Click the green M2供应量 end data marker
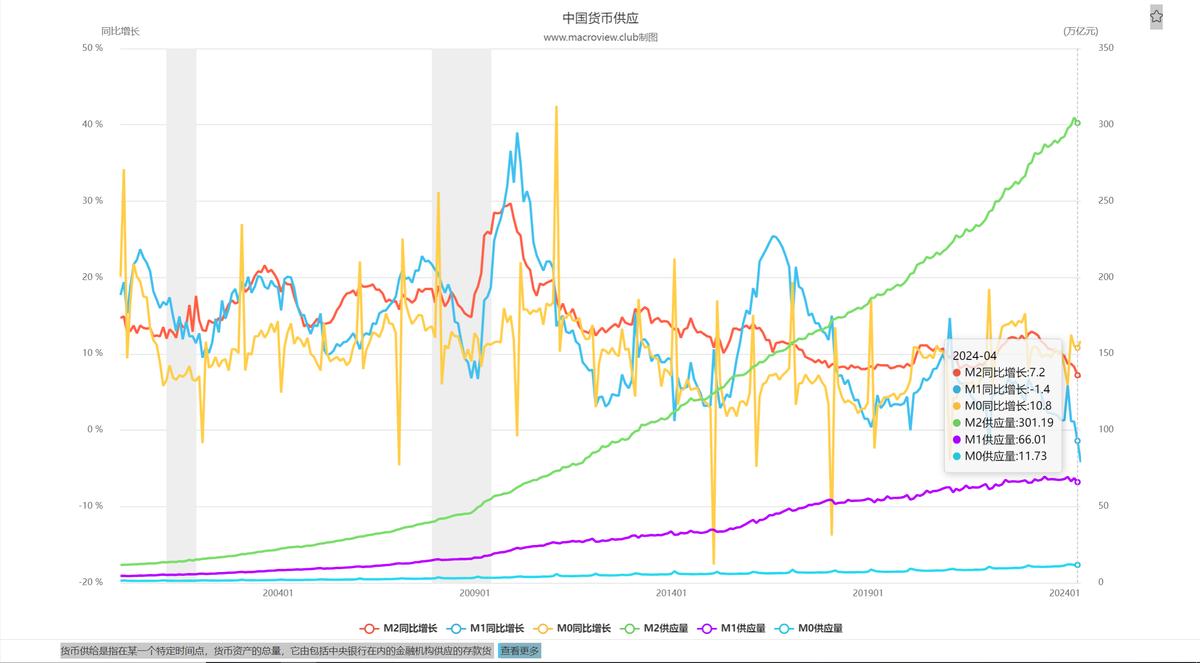The width and height of the screenshot is (1200, 663). (x=1077, y=122)
